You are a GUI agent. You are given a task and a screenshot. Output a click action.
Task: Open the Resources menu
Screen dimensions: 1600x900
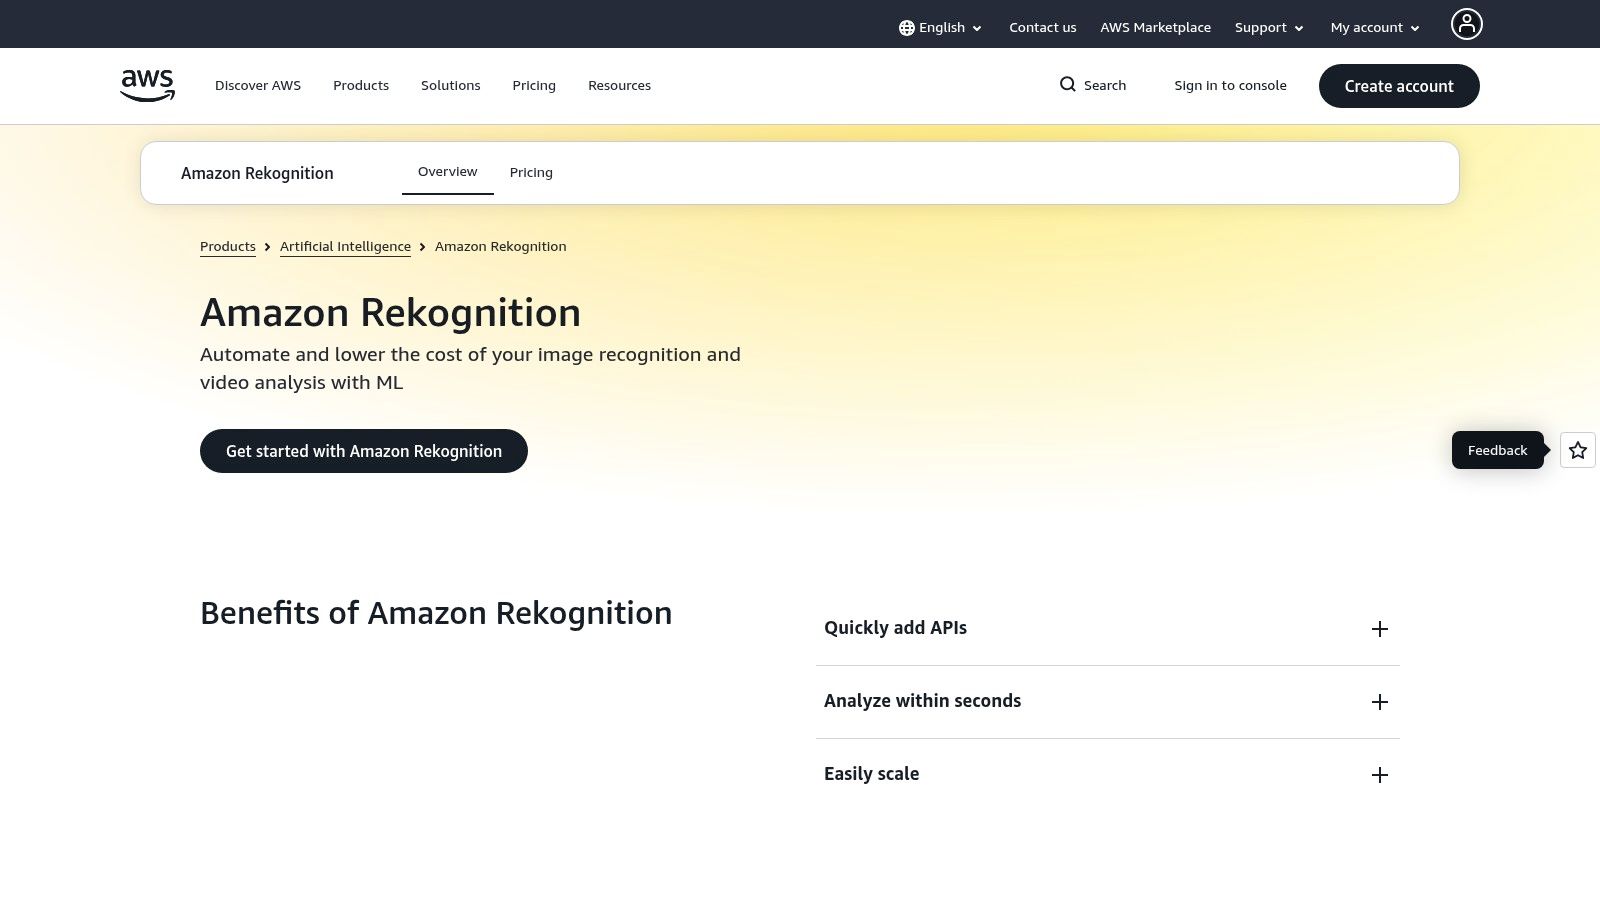coord(619,86)
